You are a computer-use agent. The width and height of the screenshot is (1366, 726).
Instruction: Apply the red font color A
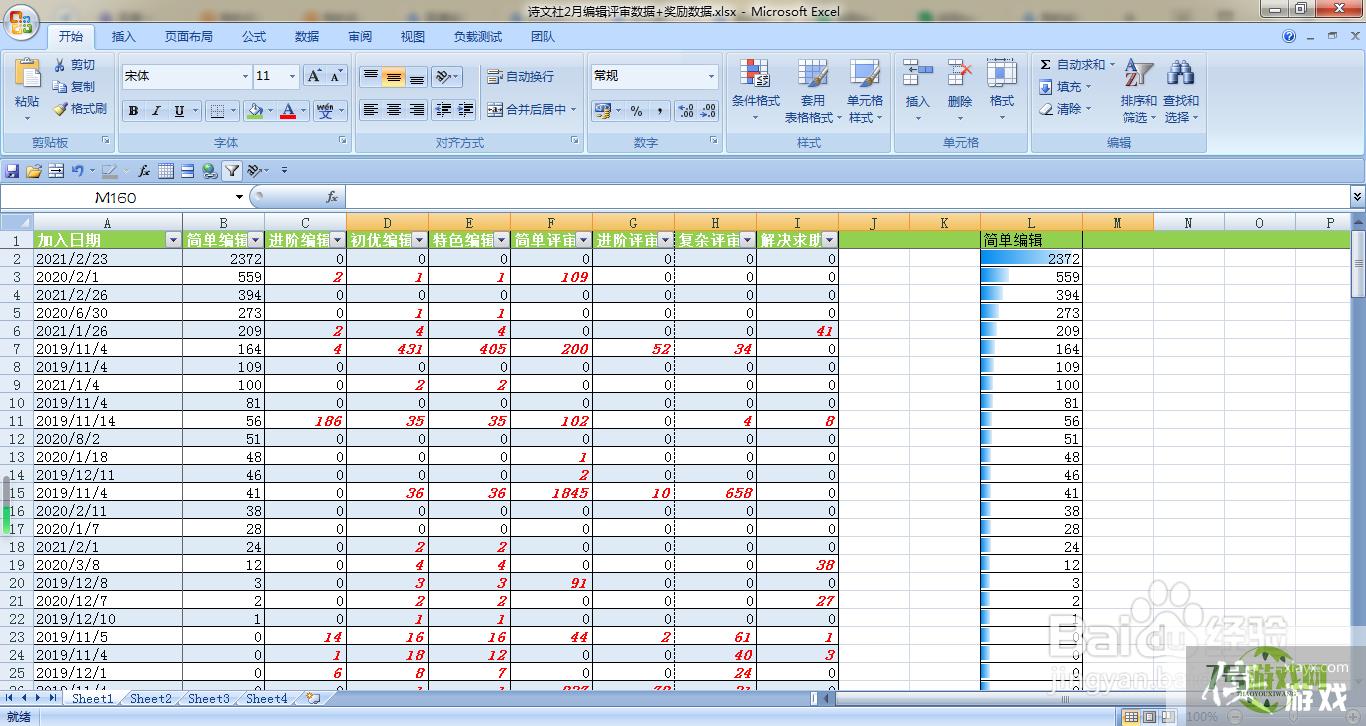pos(288,111)
